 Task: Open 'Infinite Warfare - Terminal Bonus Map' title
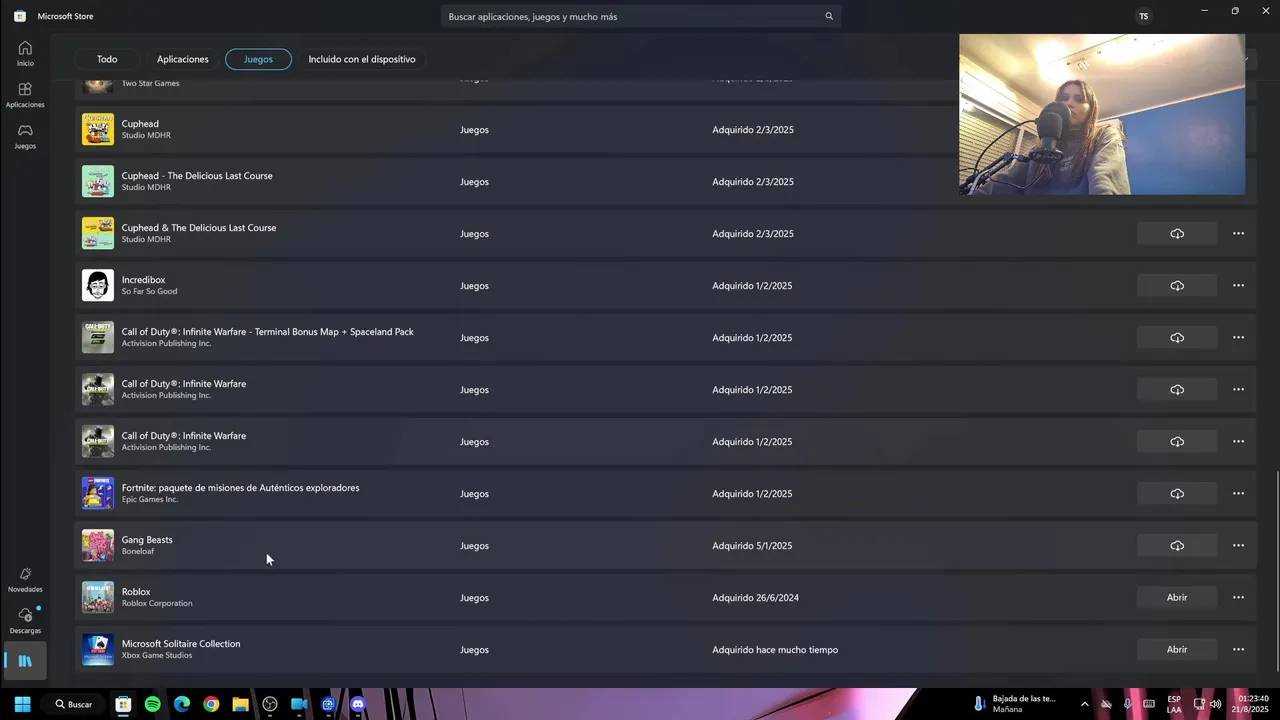click(x=267, y=332)
